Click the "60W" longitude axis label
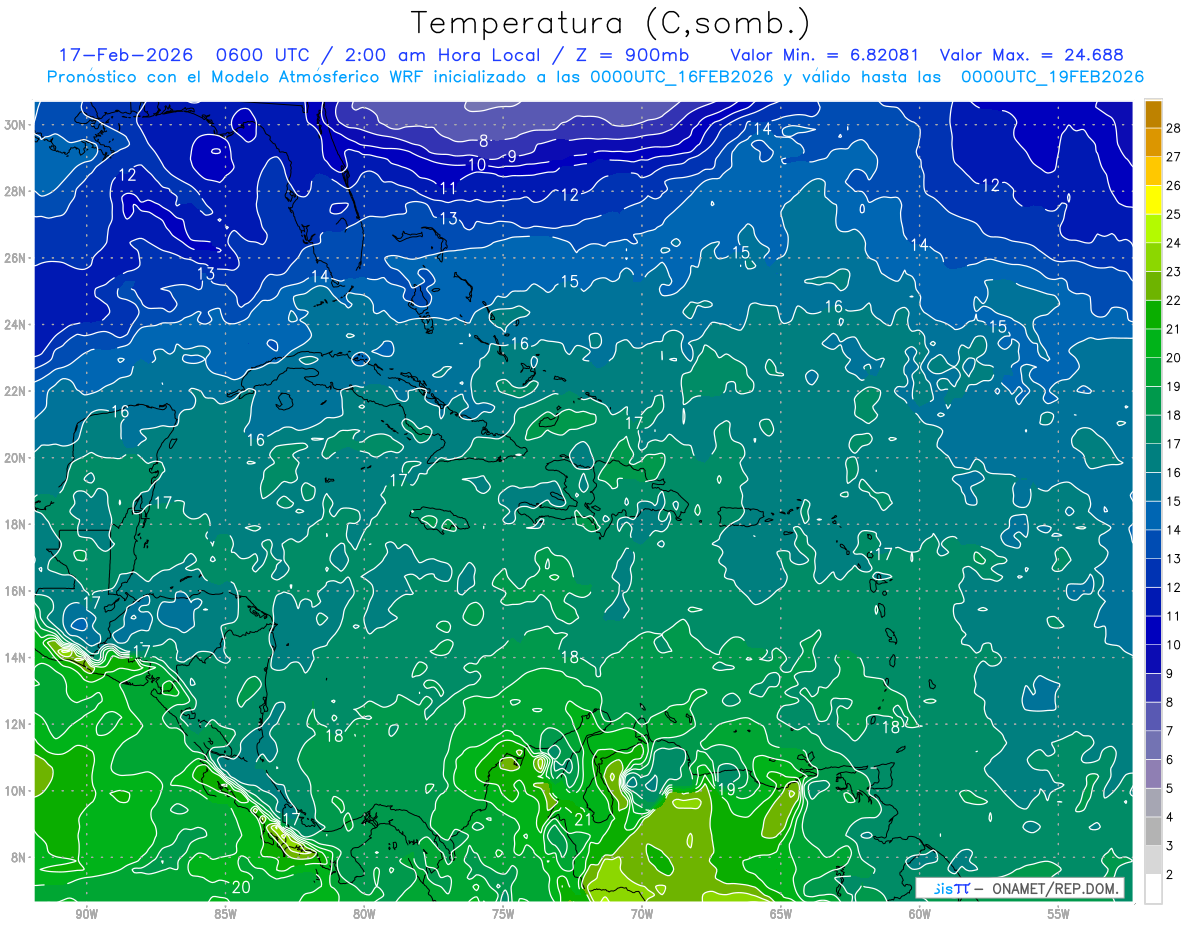 coord(920,914)
